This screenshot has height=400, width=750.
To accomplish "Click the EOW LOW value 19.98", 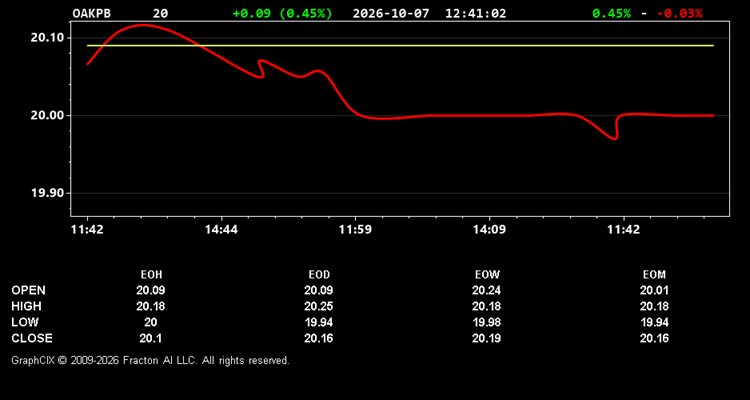I will 486,322.
